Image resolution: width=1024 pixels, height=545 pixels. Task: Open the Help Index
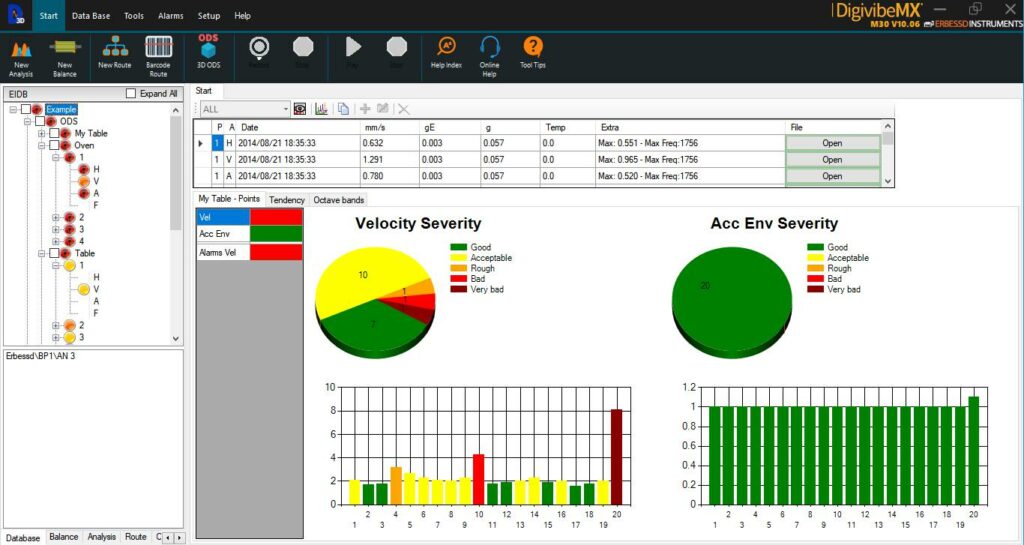click(447, 52)
